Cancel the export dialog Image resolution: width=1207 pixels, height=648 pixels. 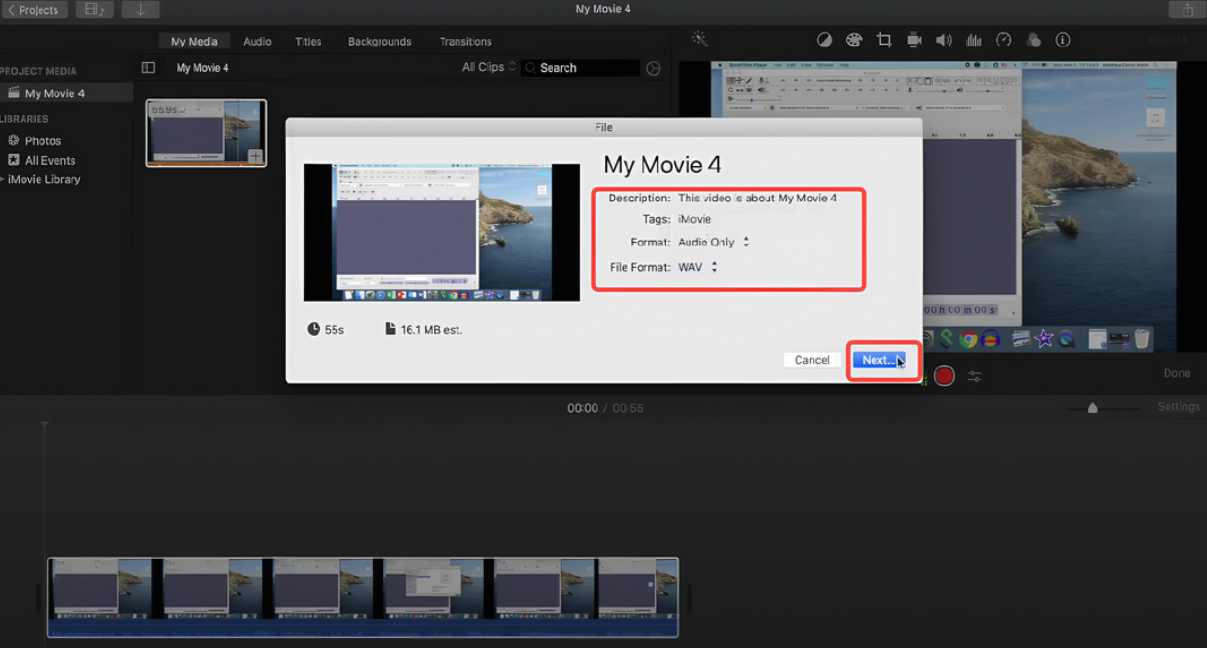pos(812,360)
